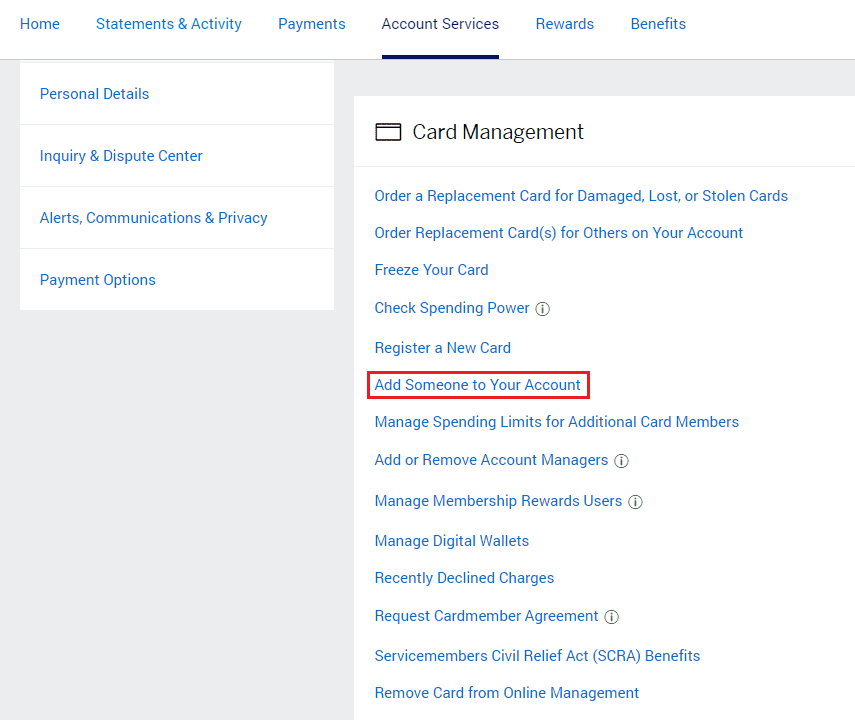Select the Account Services tab
This screenshot has width=855, height=720.
click(440, 23)
